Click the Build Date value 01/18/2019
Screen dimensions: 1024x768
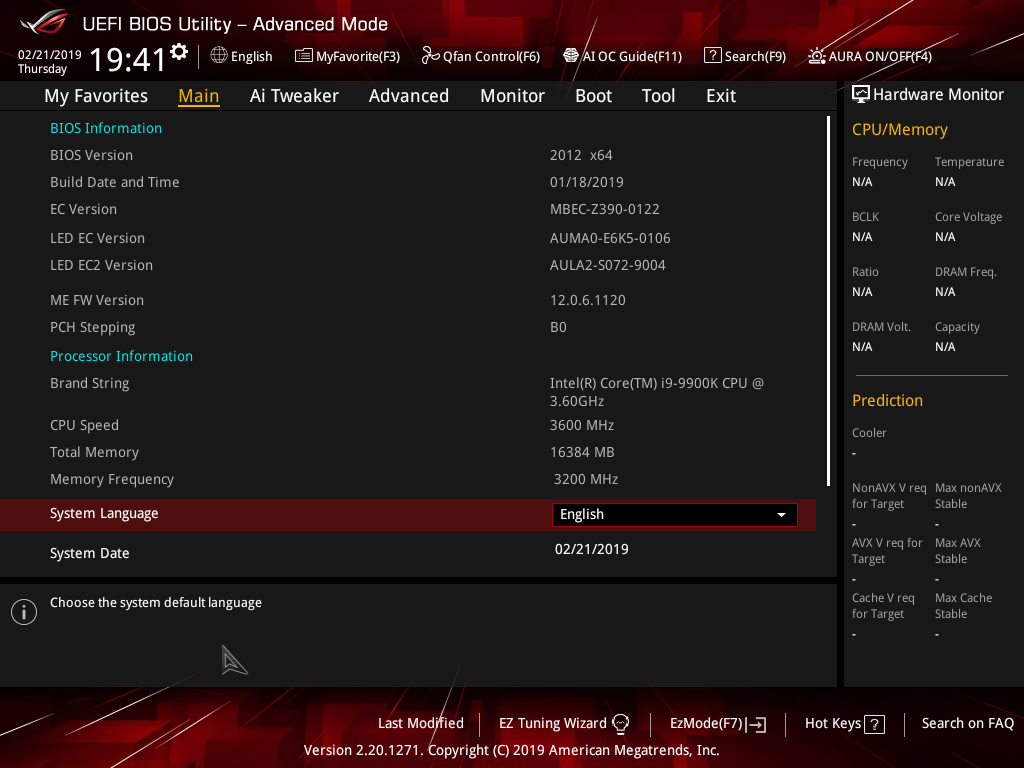click(586, 182)
